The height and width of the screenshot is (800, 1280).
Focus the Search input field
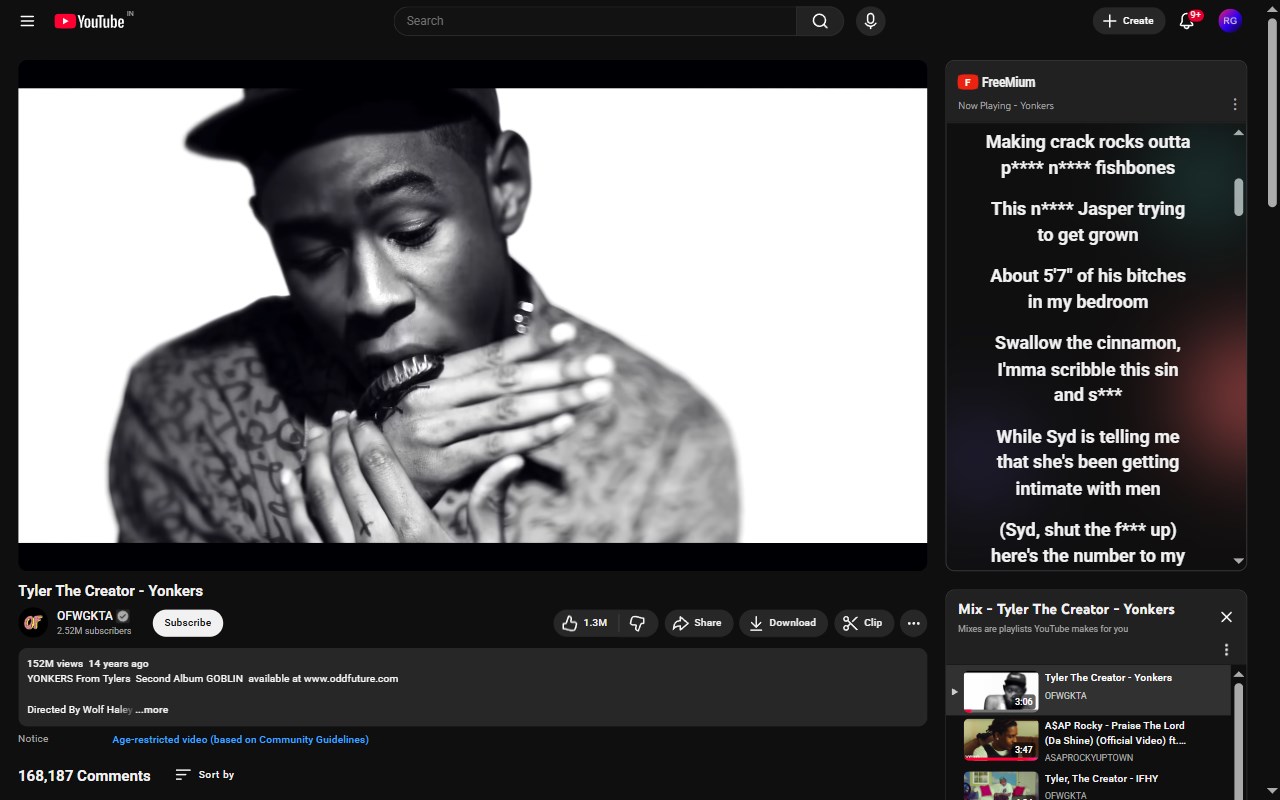[595, 21]
